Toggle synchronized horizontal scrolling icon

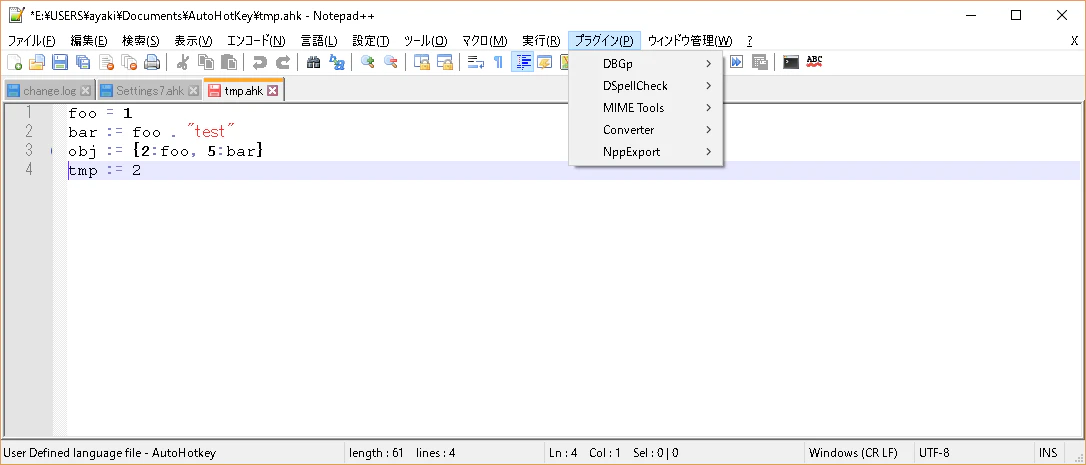(x=444, y=62)
